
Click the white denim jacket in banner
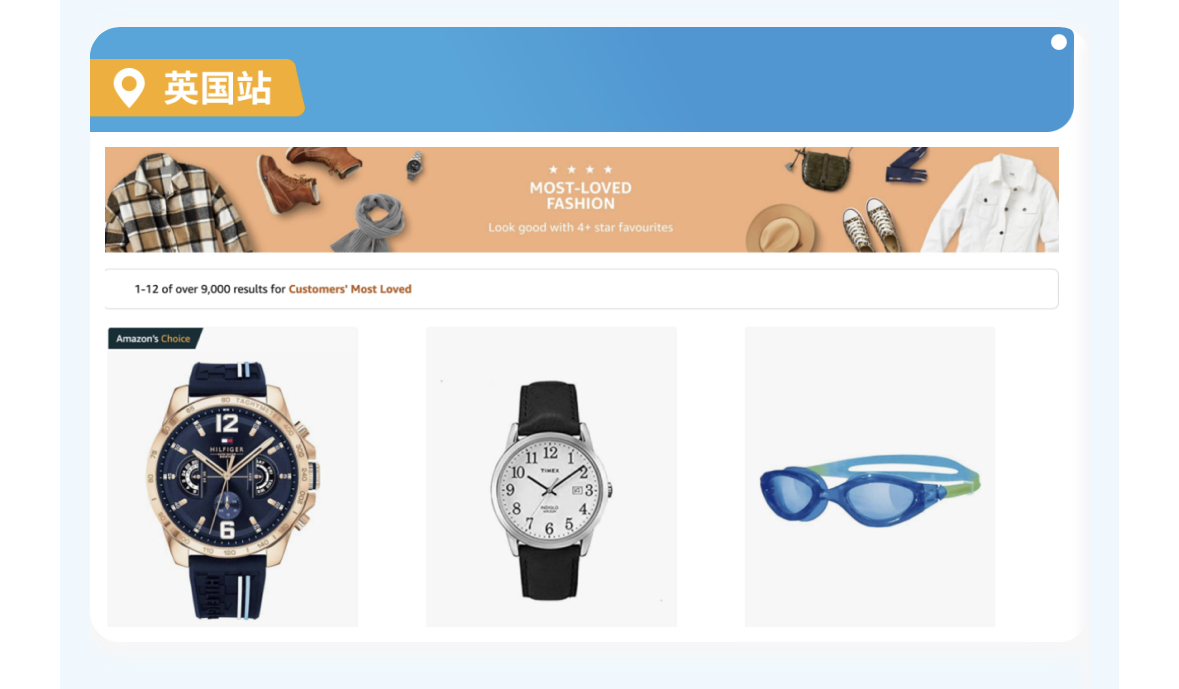993,204
